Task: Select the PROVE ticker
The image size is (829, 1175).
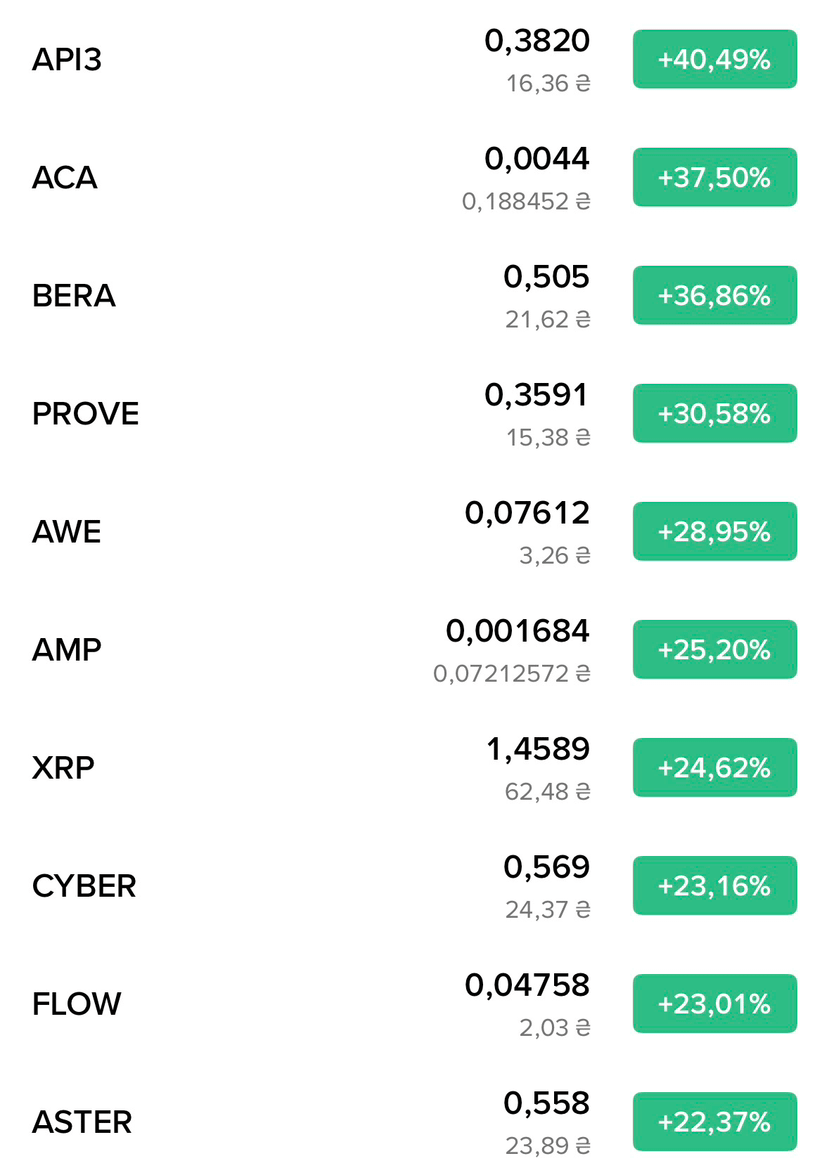Action: click(85, 414)
